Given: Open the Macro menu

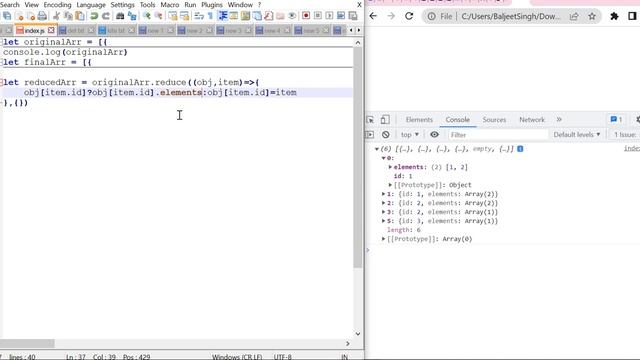Looking at the screenshot, I should (x=169, y=5).
